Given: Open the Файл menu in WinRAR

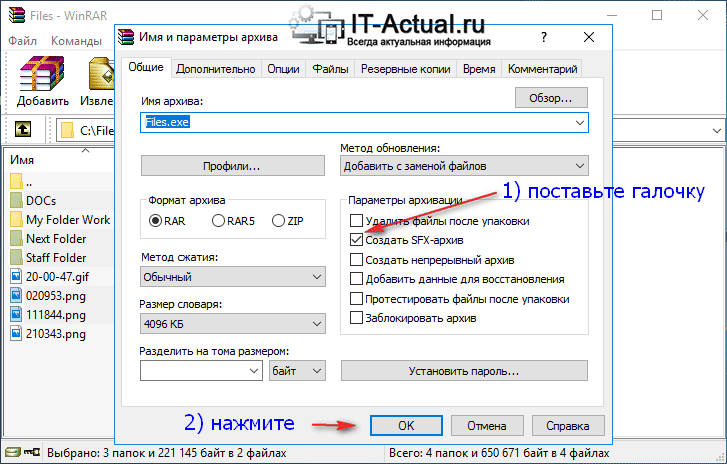Looking at the screenshot, I should [22, 41].
